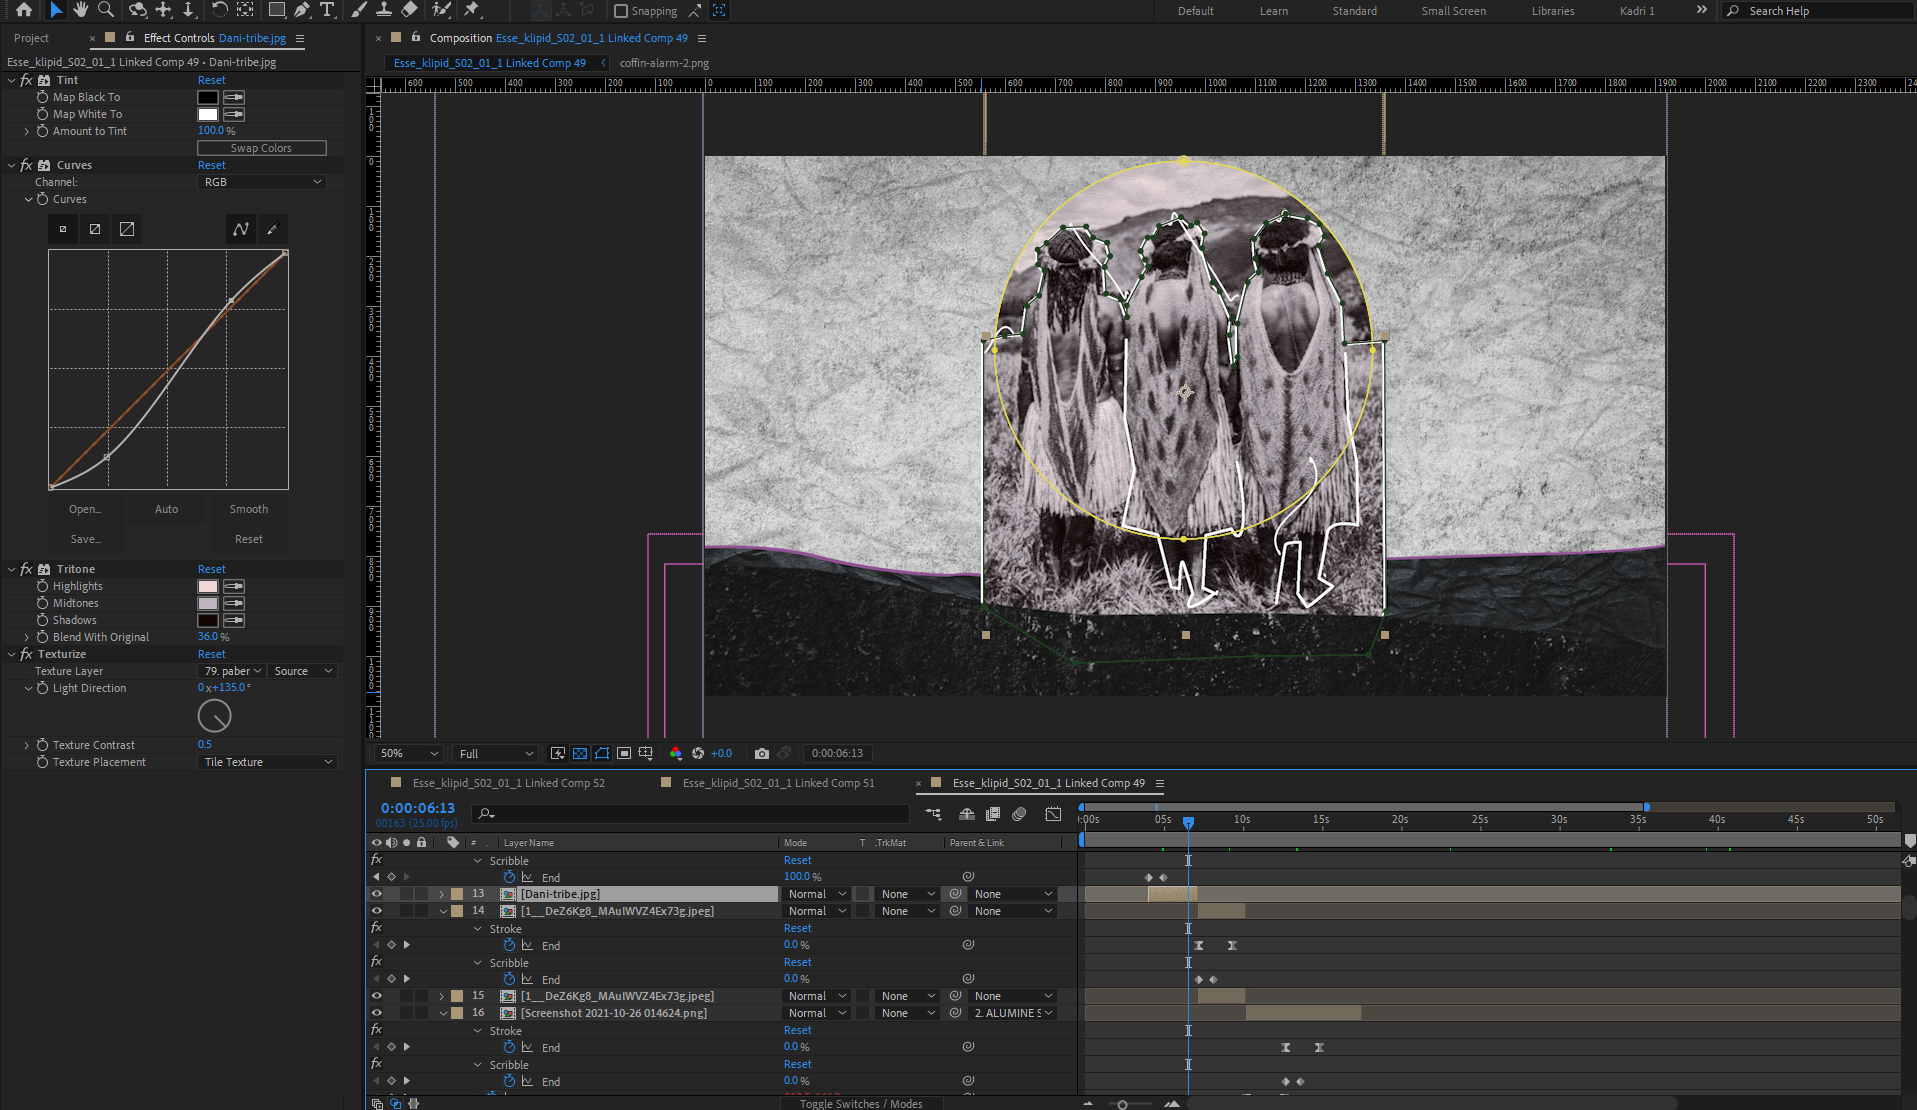Click the Swap Colors button
1917x1110 pixels.
tap(262, 148)
